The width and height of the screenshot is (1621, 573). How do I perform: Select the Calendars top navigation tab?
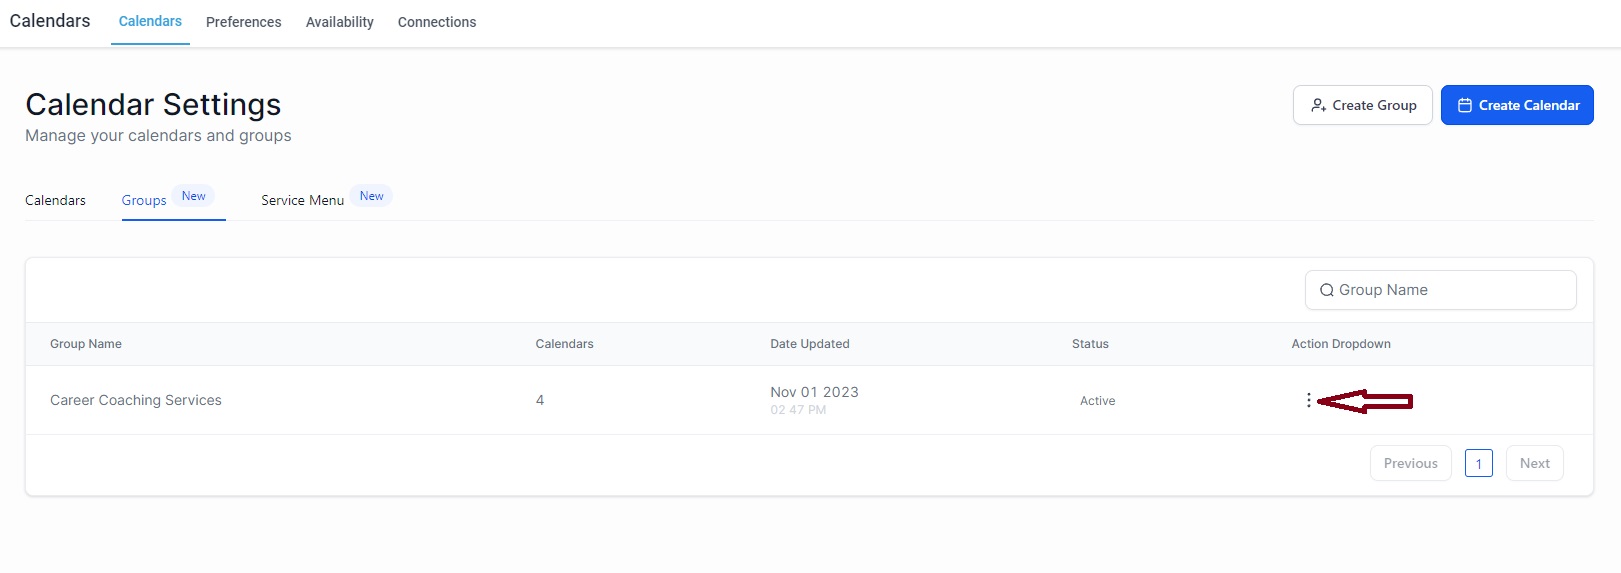point(150,22)
